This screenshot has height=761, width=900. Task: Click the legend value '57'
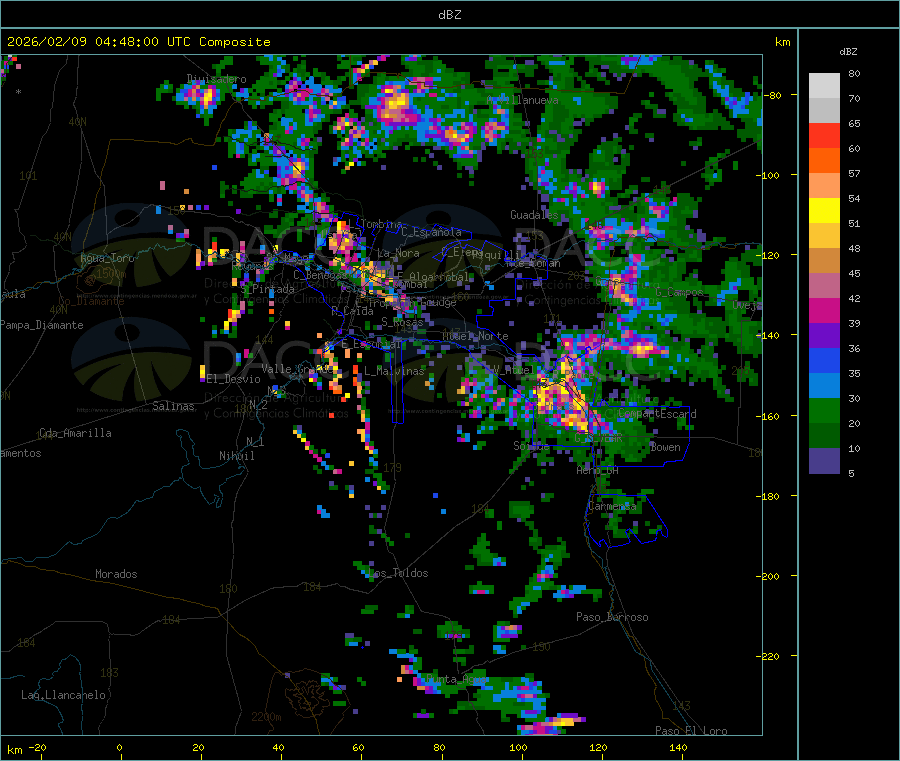coord(854,173)
